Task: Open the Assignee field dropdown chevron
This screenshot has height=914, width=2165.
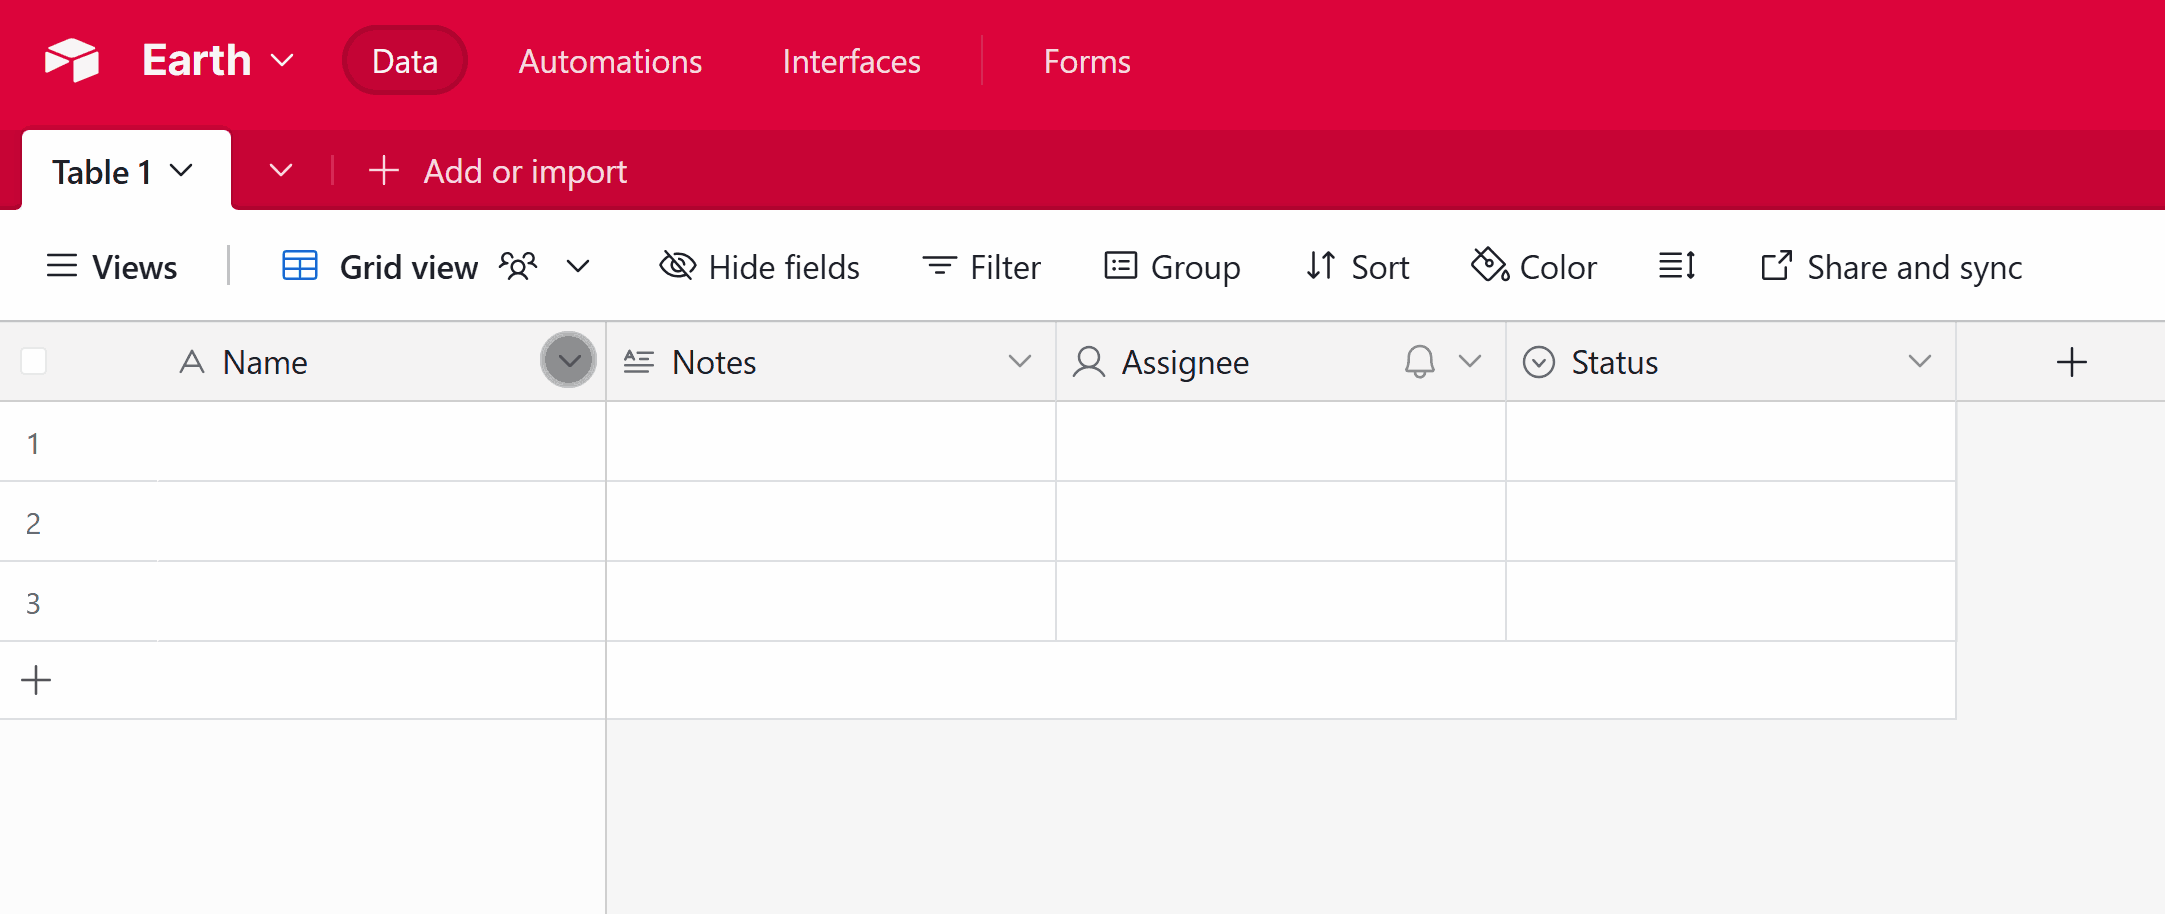Action: coord(1469,361)
